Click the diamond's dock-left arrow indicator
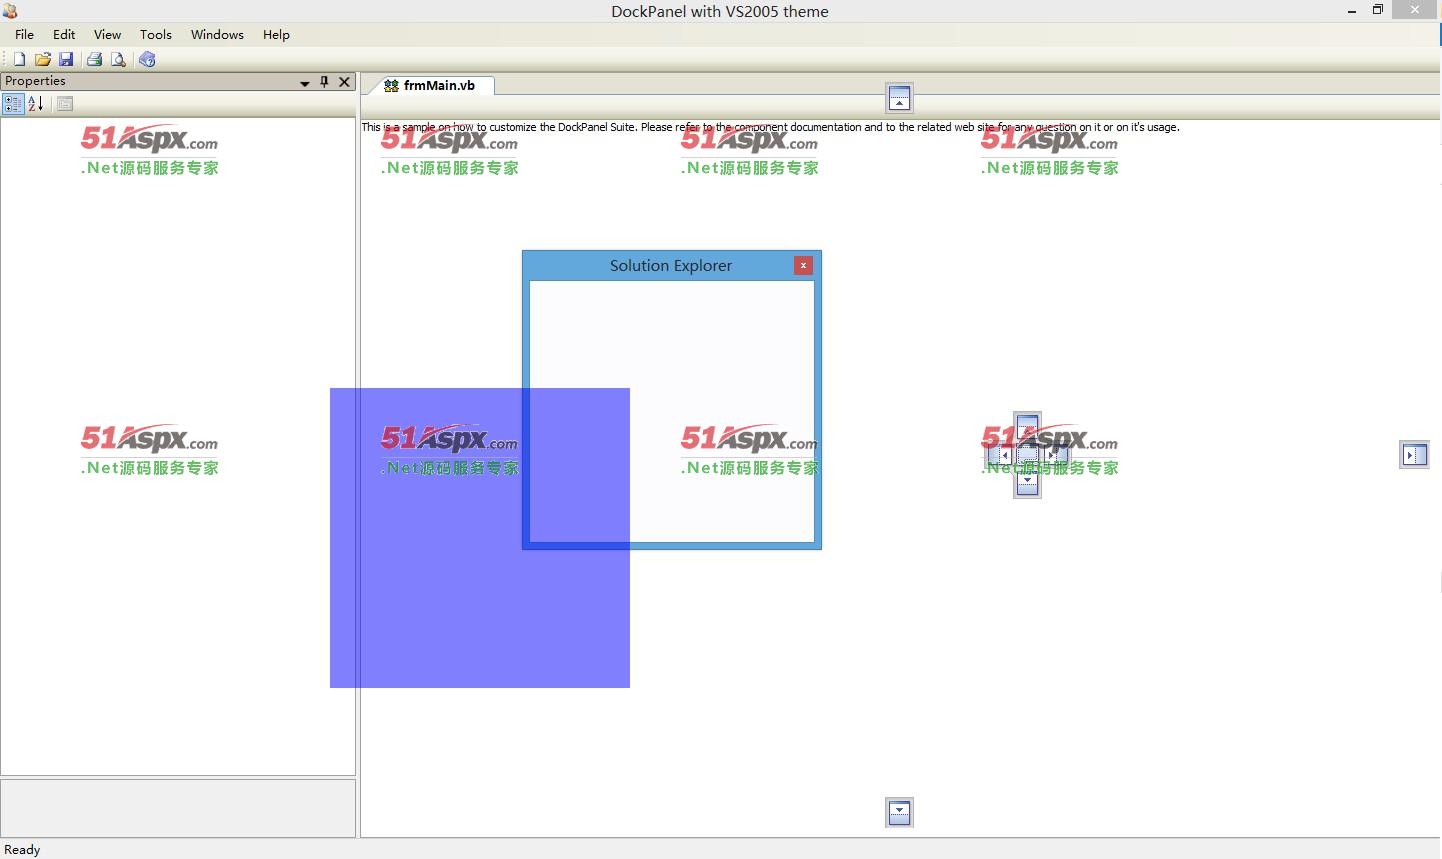The width and height of the screenshot is (1442, 859). pyautogui.click(x=1000, y=455)
